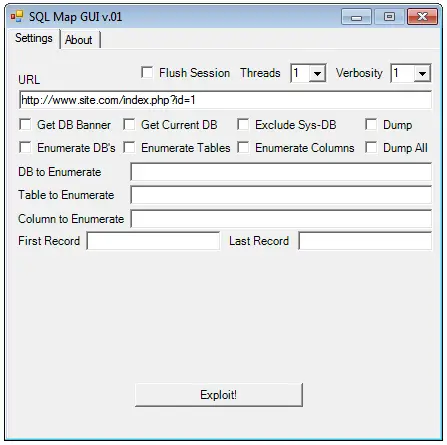Open the Threads dropdown

click(x=317, y=73)
